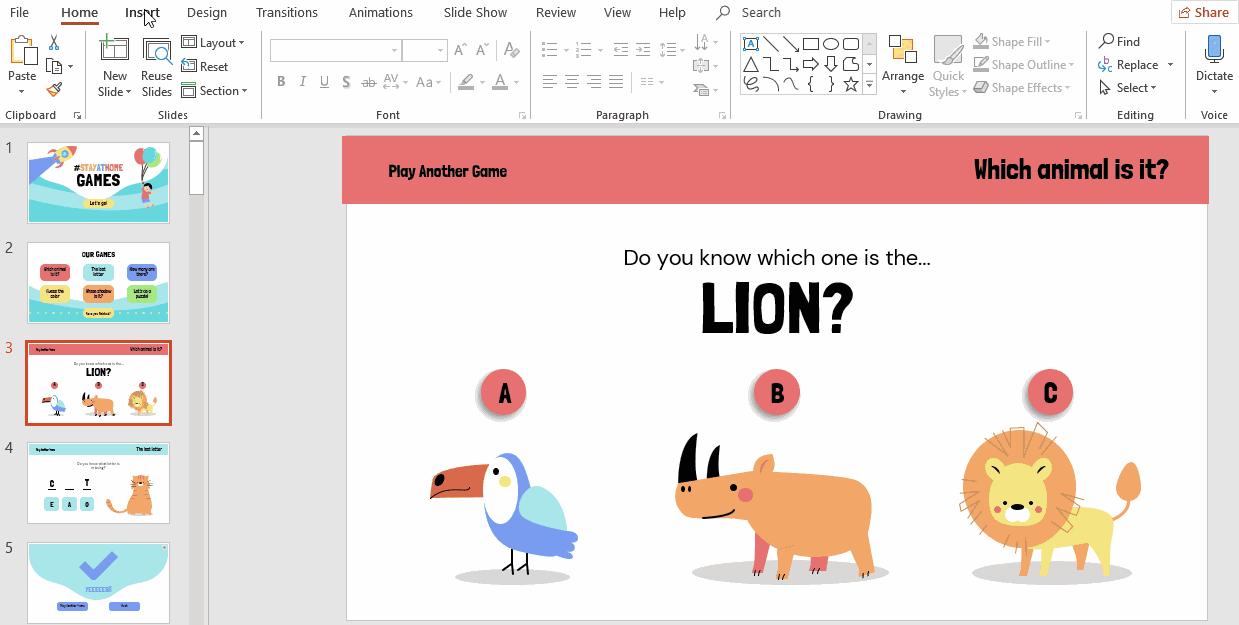Choose the text box shape

[x=751, y=44]
